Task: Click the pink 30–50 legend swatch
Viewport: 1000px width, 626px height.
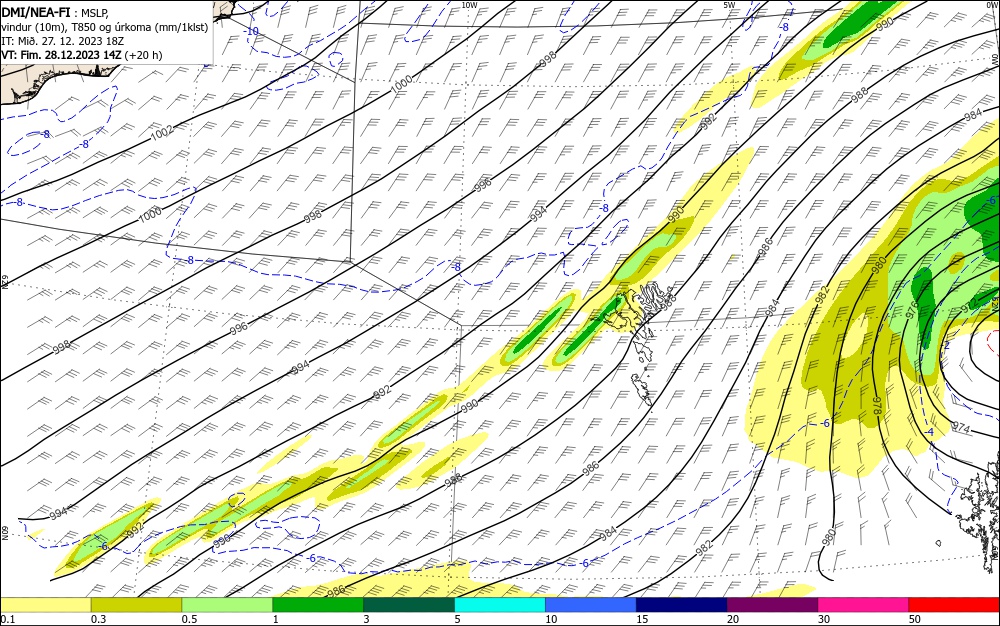Action: point(864,605)
